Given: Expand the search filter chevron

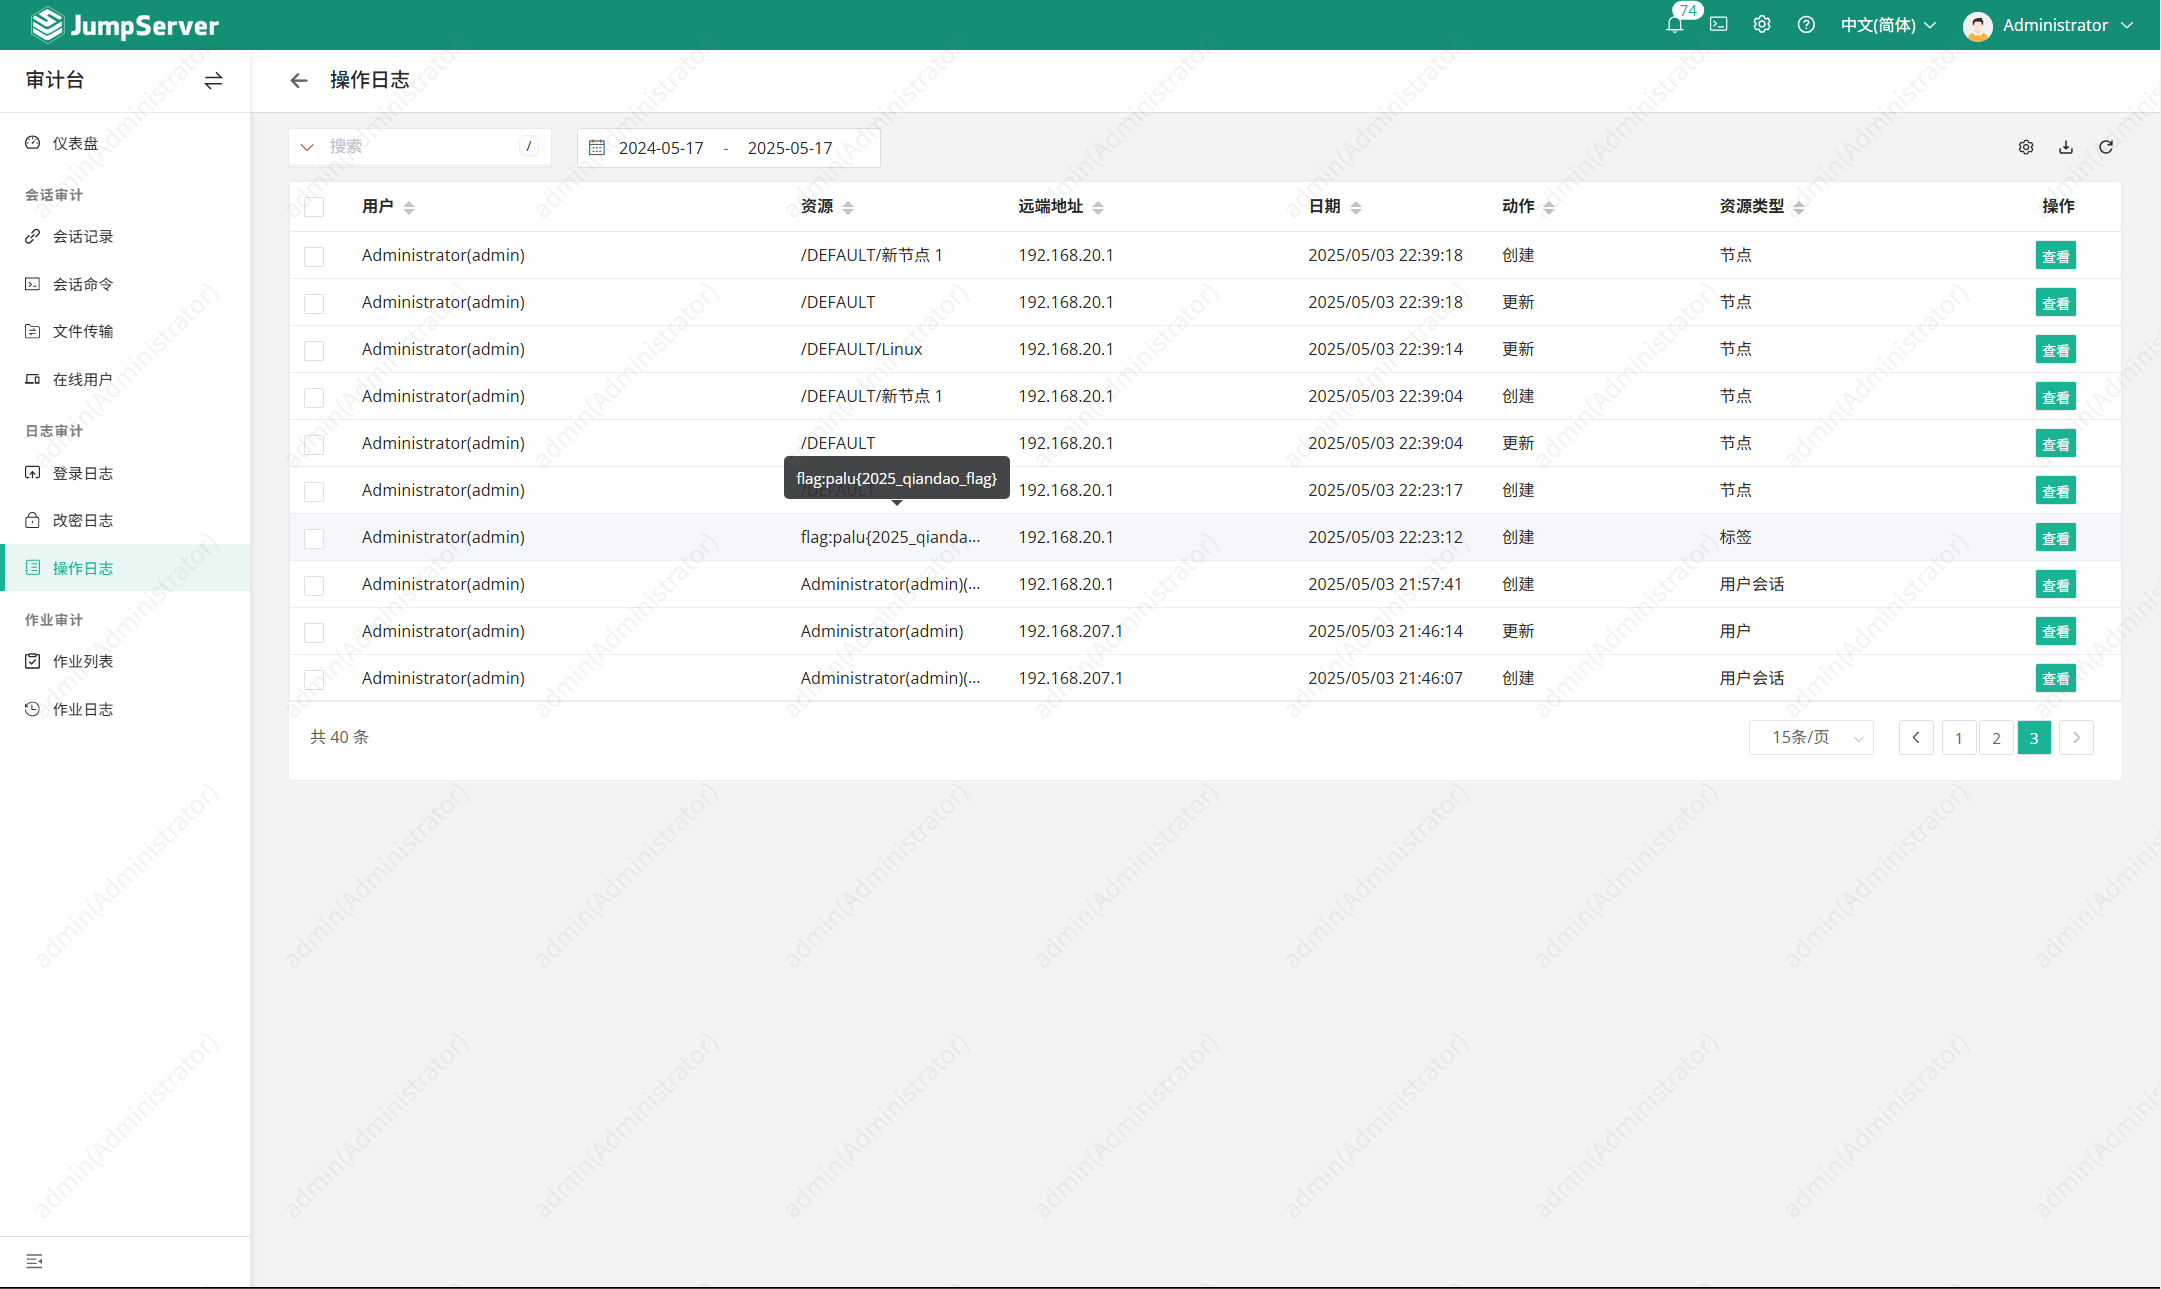Looking at the screenshot, I should point(307,147).
